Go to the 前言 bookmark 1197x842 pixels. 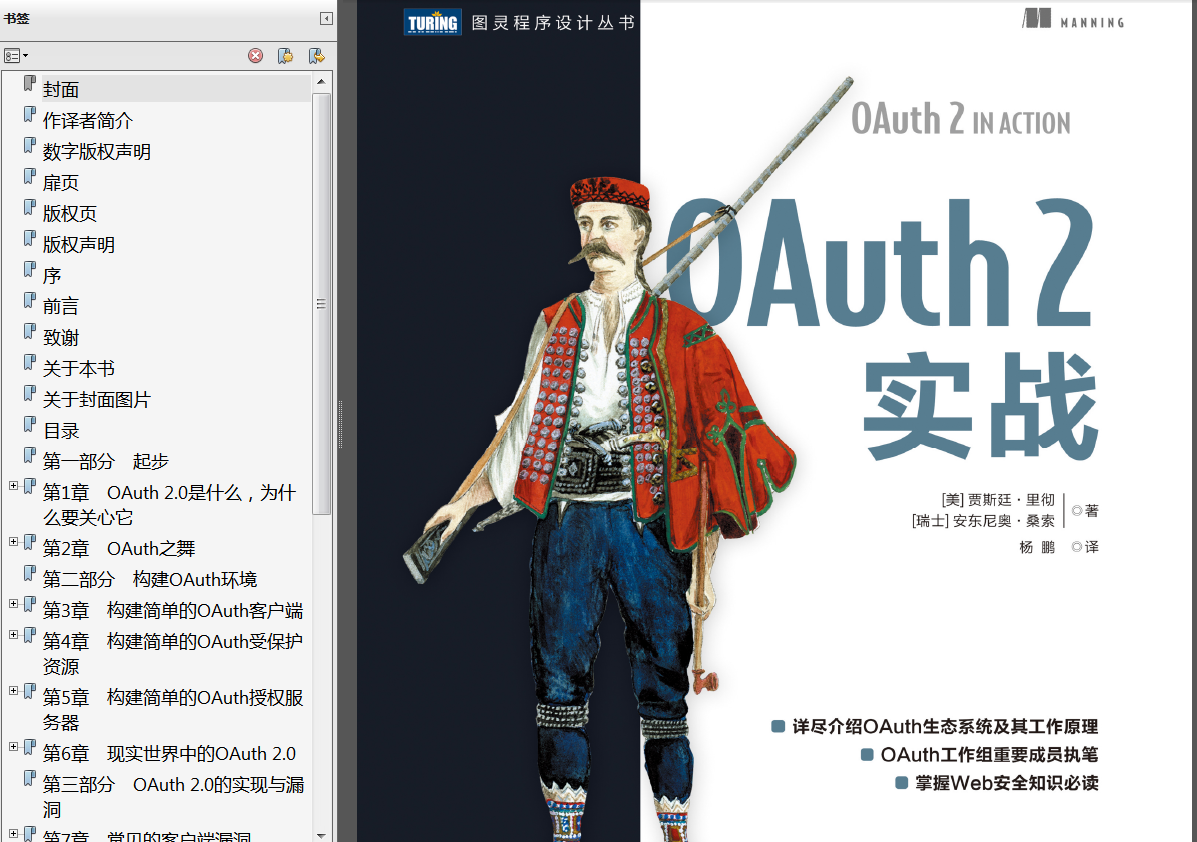pos(61,306)
